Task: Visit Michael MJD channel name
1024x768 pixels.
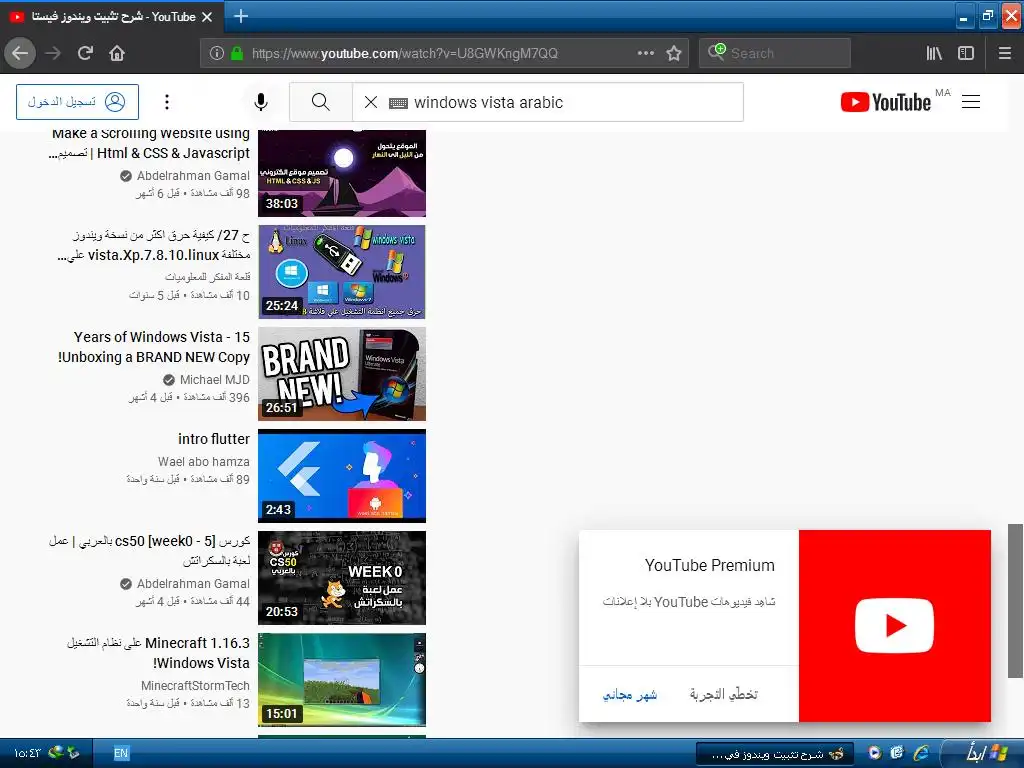Action: tap(214, 379)
